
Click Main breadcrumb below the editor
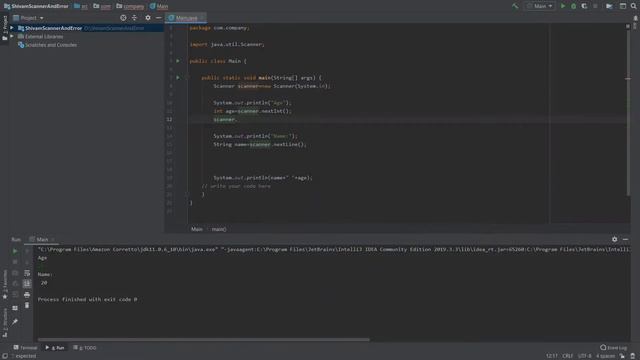pos(197,229)
